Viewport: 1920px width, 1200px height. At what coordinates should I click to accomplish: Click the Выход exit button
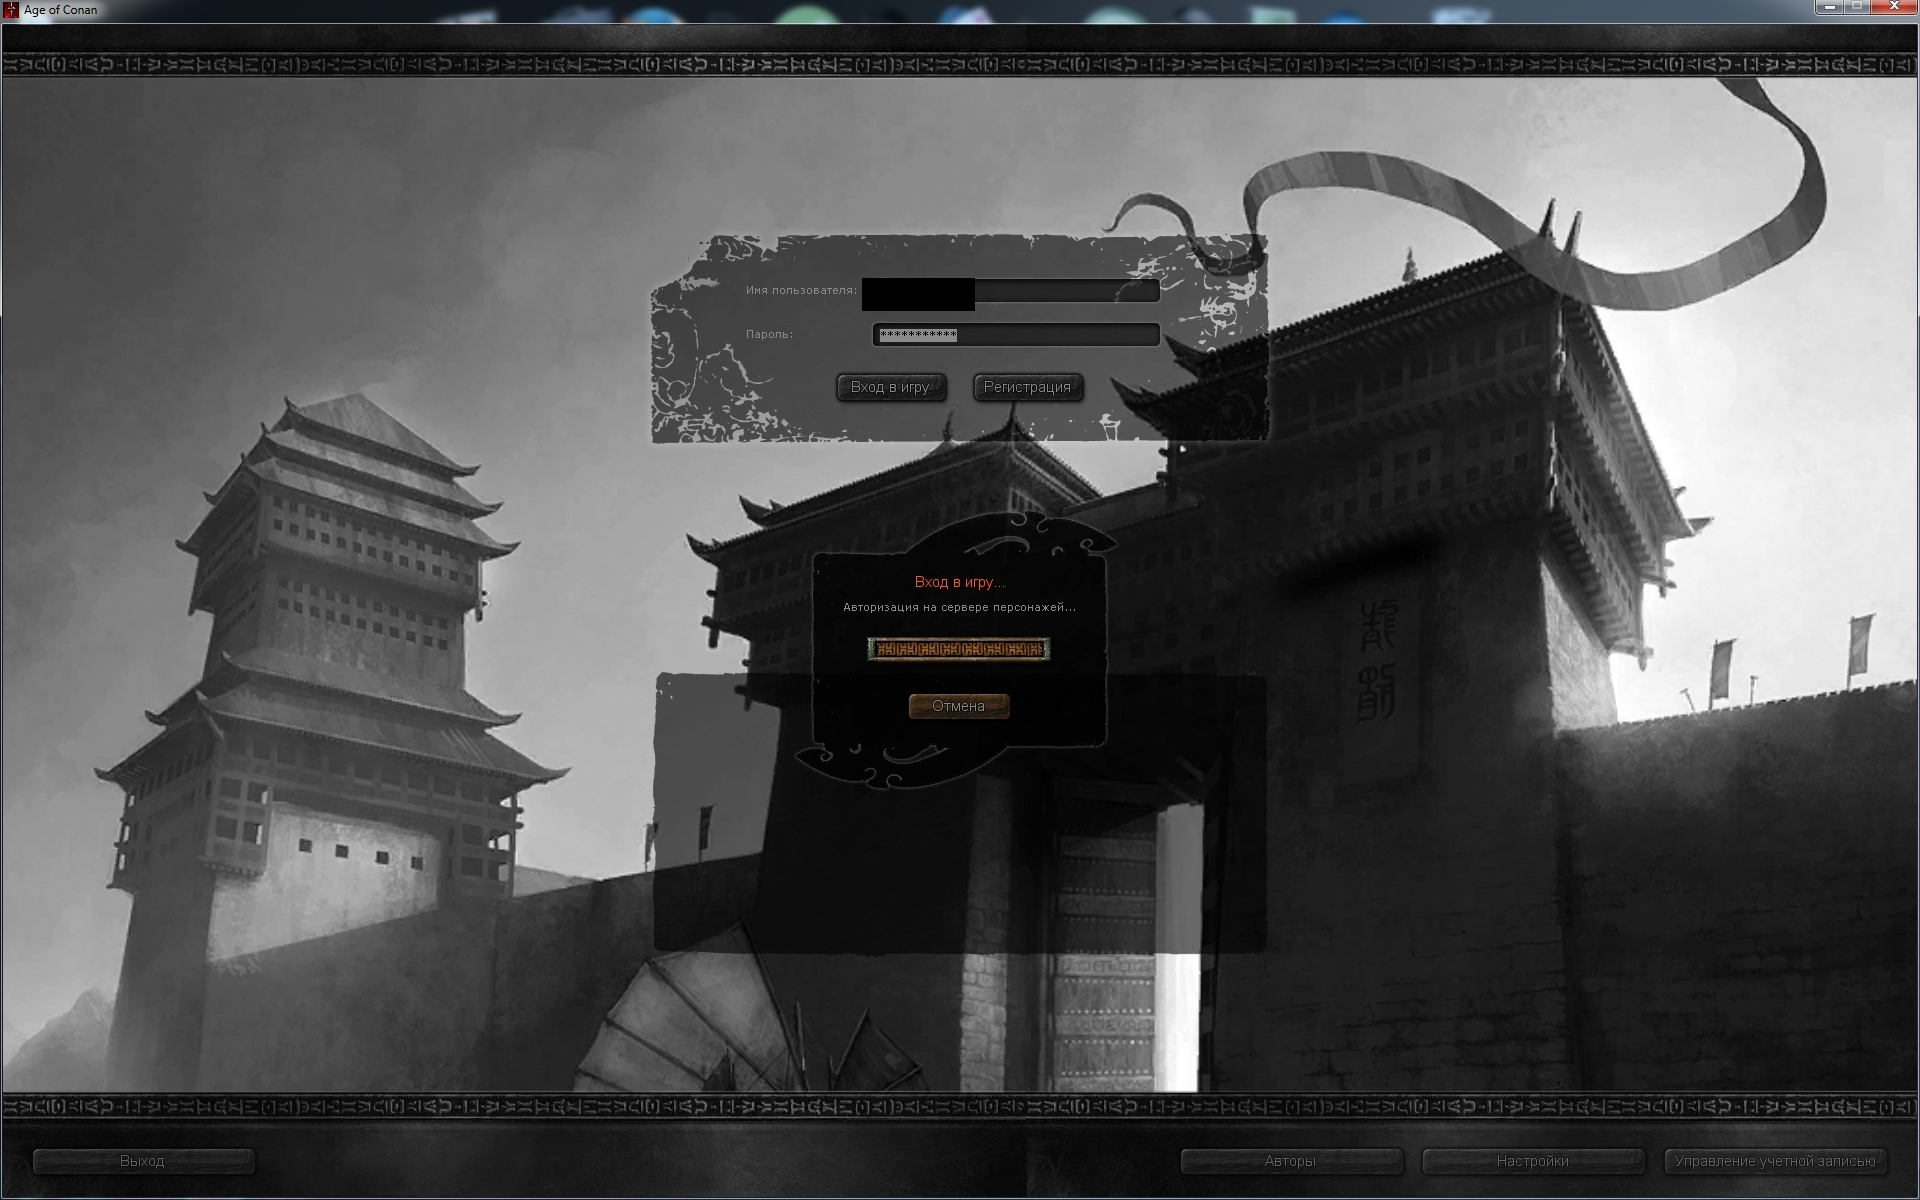tap(143, 1161)
